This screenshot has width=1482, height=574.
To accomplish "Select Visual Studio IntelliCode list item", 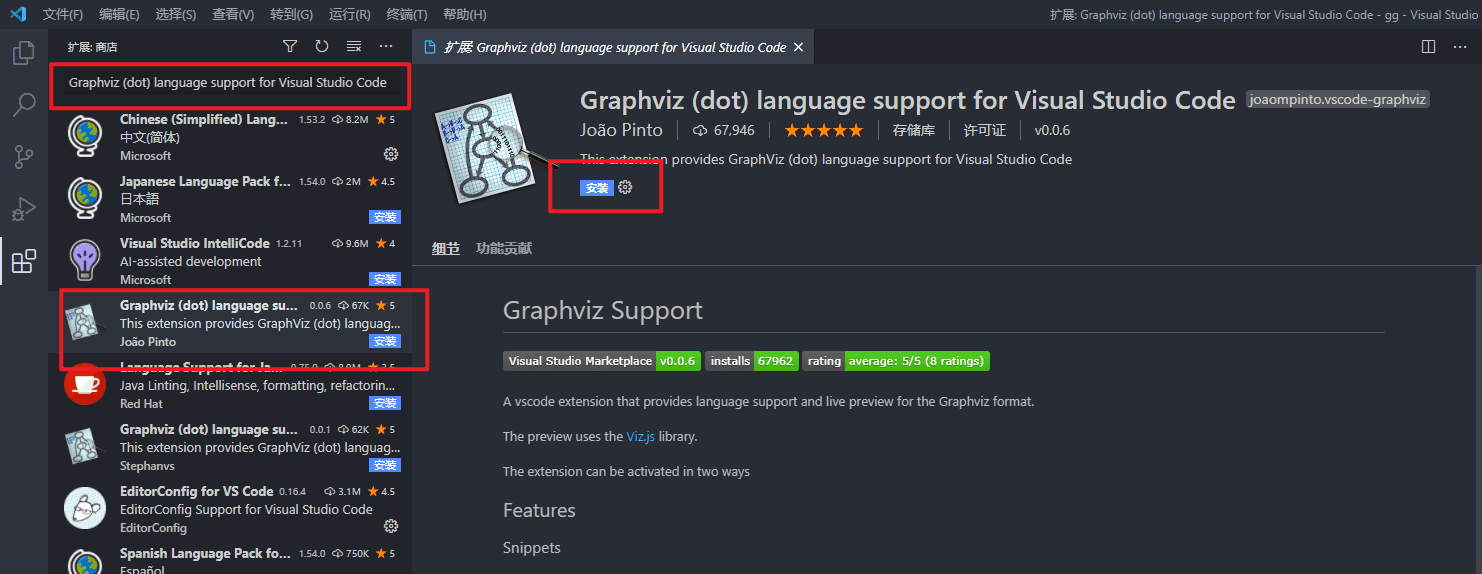I will (230, 261).
